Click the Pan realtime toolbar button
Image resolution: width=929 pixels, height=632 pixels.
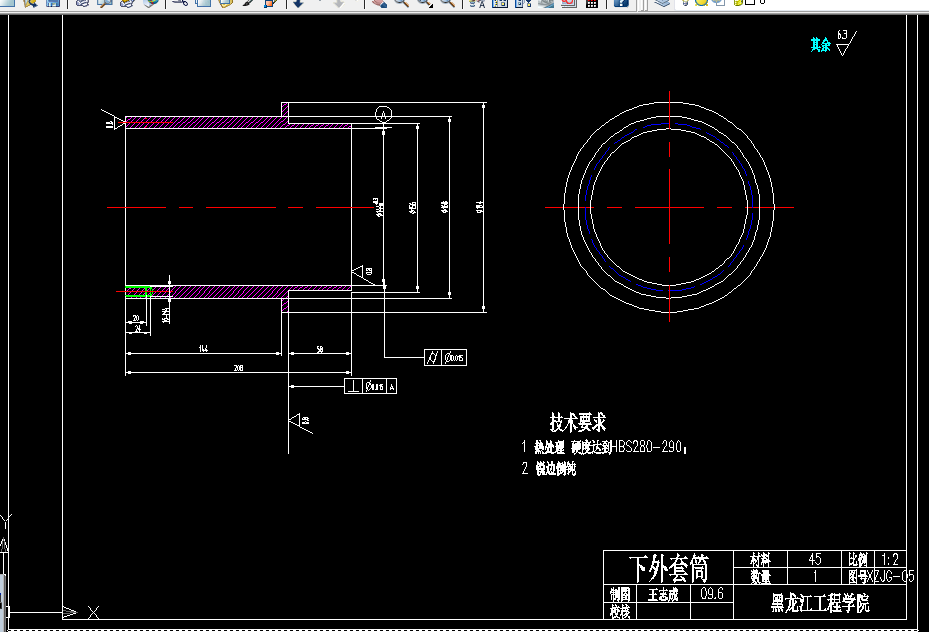point(379,2)
